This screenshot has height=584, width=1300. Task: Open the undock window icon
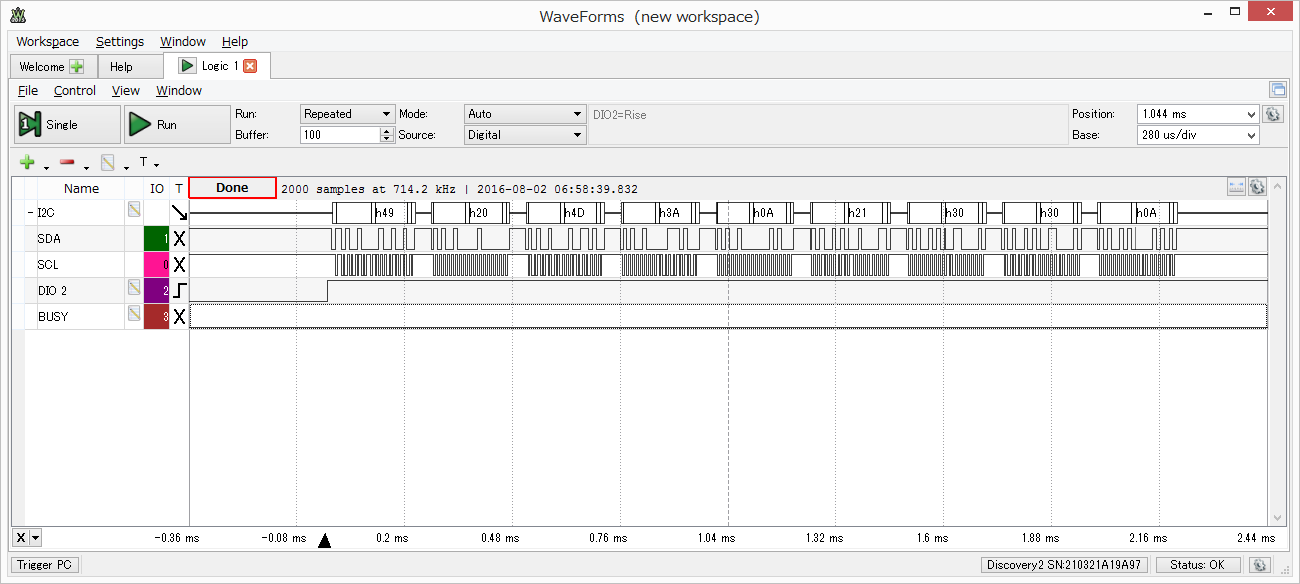pyautogui.click(x=1277, y=89)
